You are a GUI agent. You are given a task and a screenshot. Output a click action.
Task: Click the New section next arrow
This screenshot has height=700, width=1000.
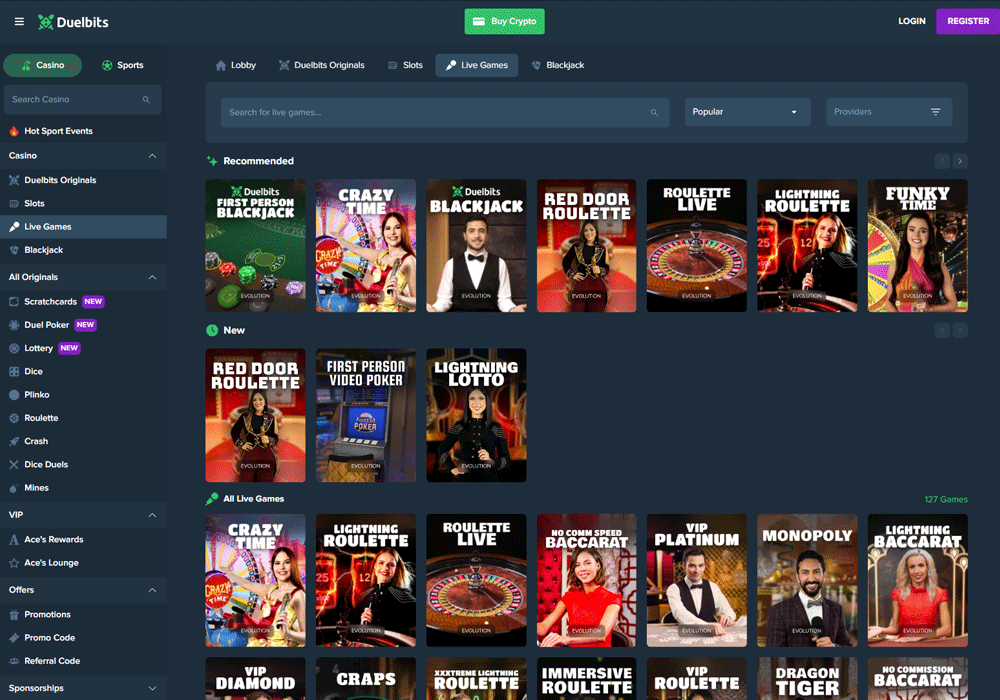click(960, 330)
